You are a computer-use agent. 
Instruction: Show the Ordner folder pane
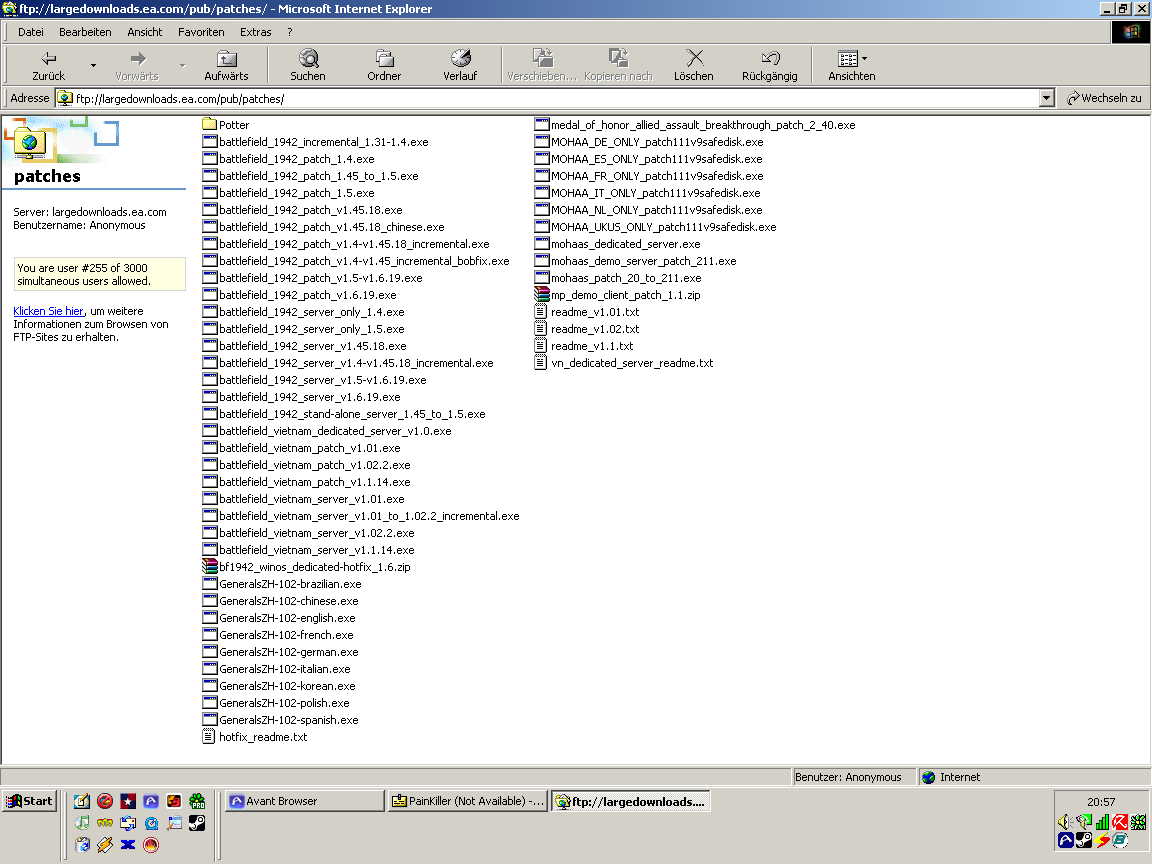pyautogui.click(x=384, y=65)
